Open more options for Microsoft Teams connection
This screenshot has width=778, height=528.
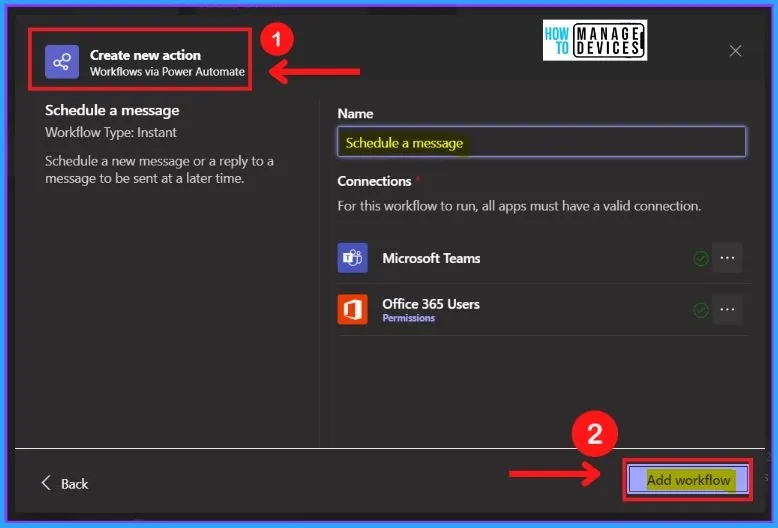pyautogui.click(x=727, y=258)
